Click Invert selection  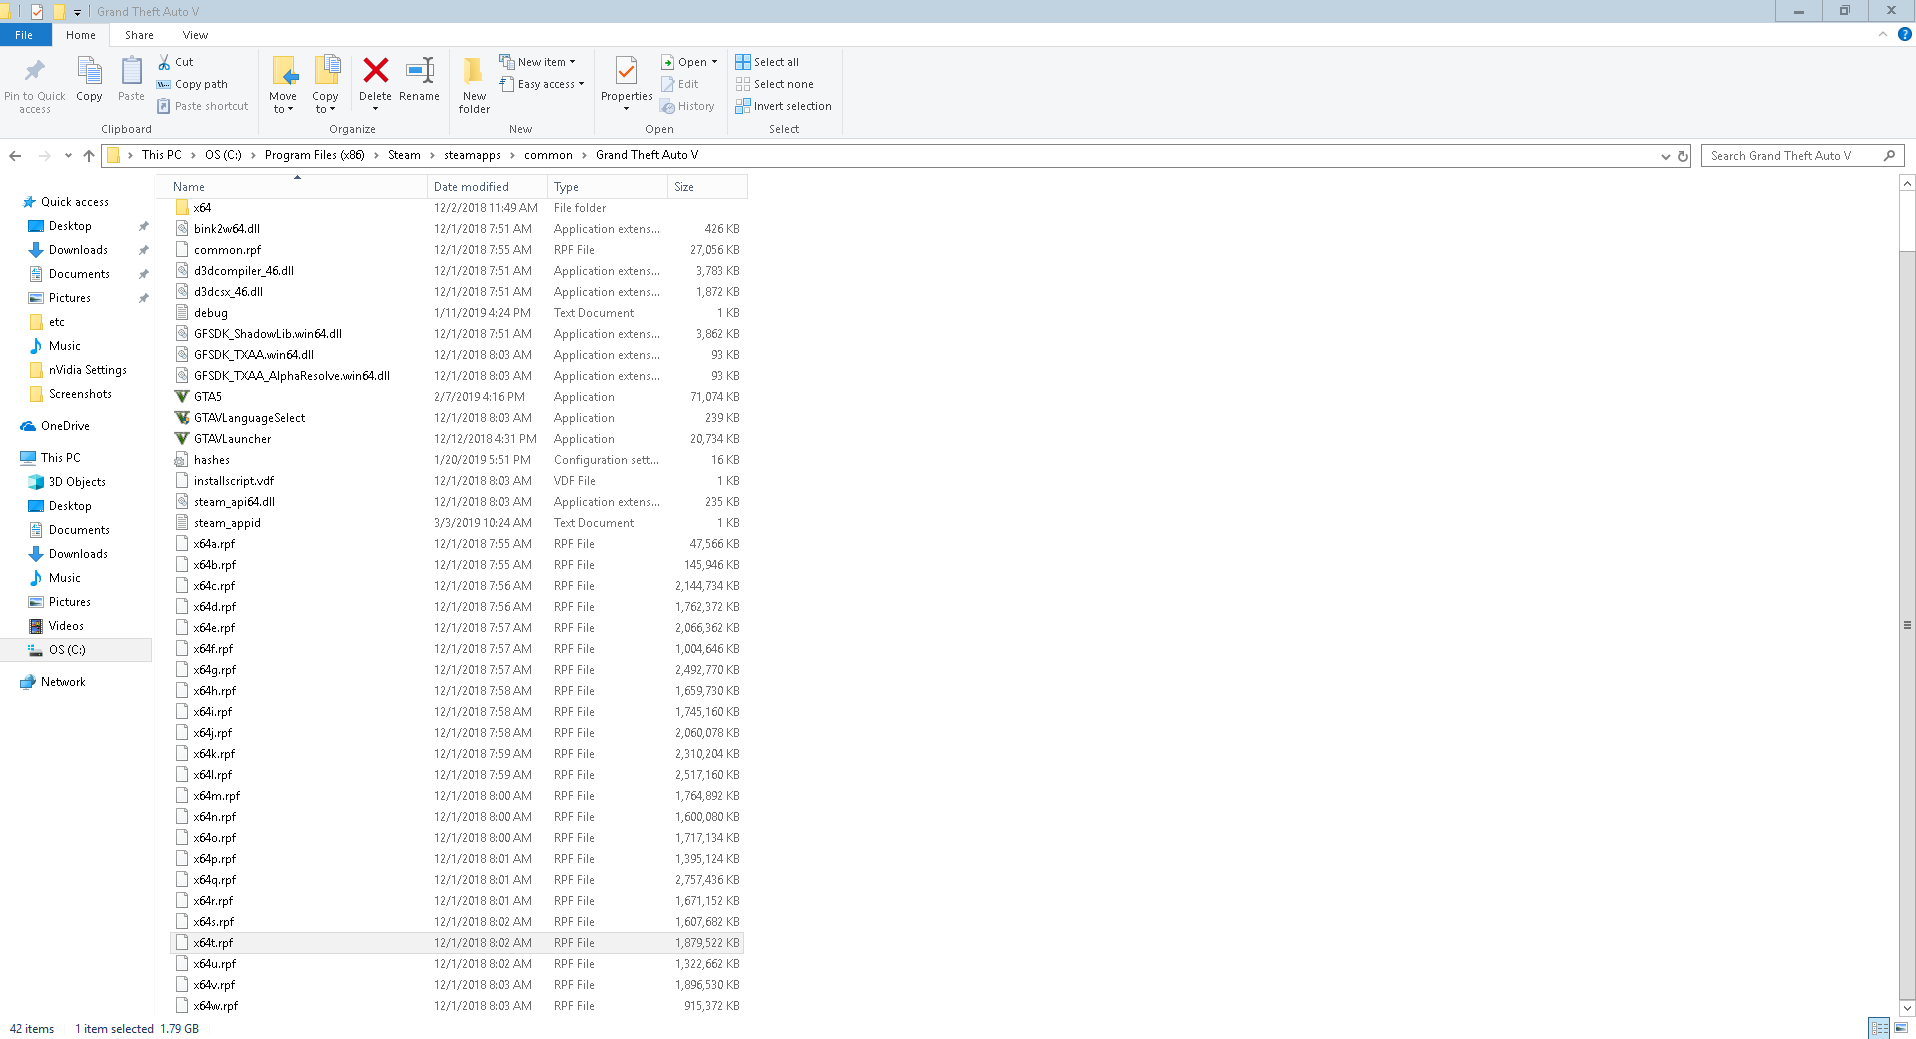pyautogui.click(x=784, y=106)
